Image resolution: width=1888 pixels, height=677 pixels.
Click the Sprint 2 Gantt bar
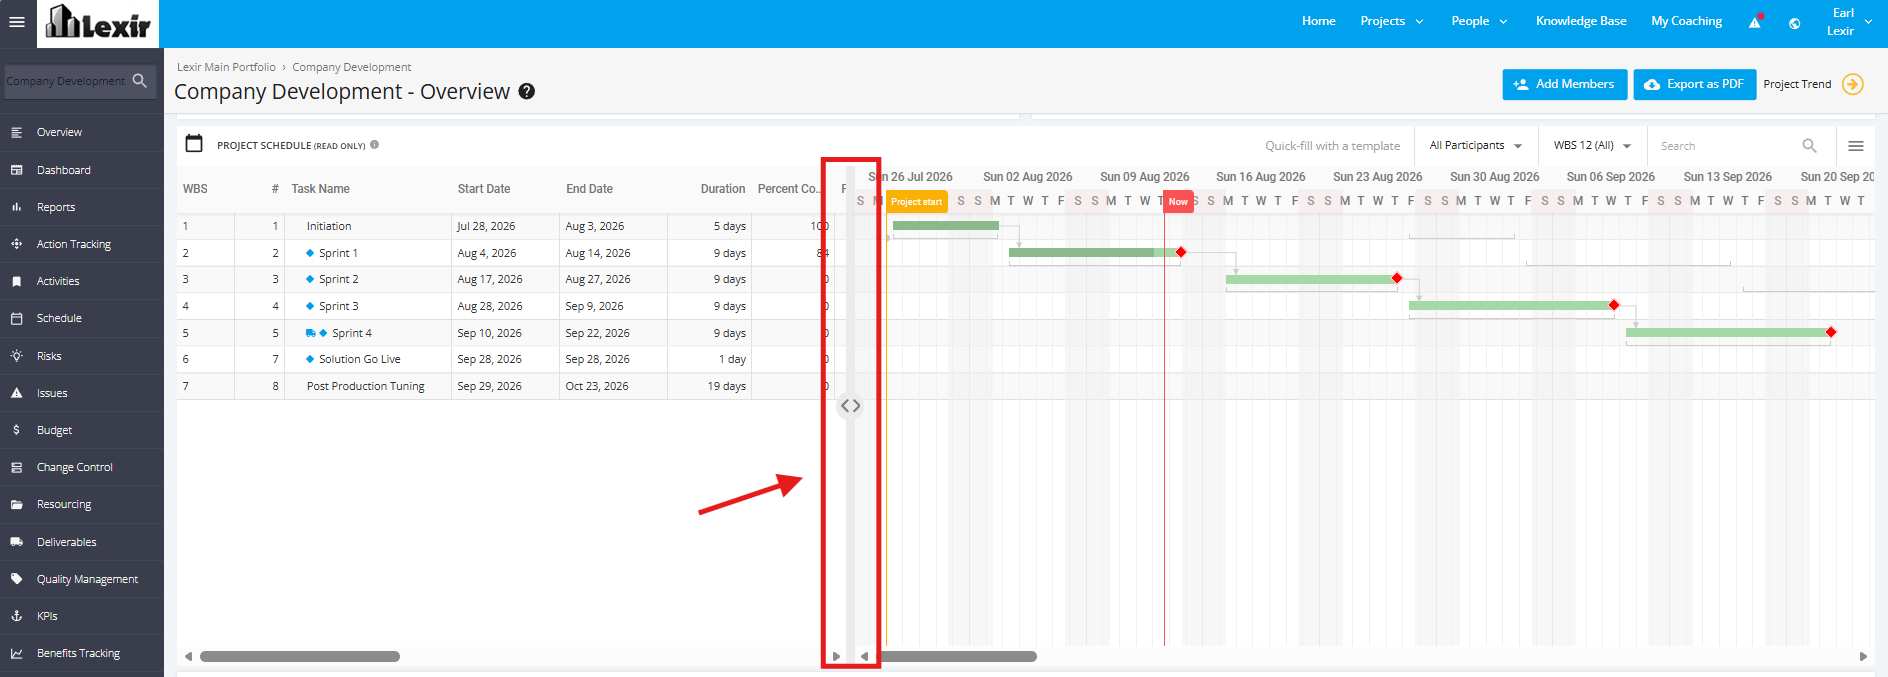[1311, 279]
